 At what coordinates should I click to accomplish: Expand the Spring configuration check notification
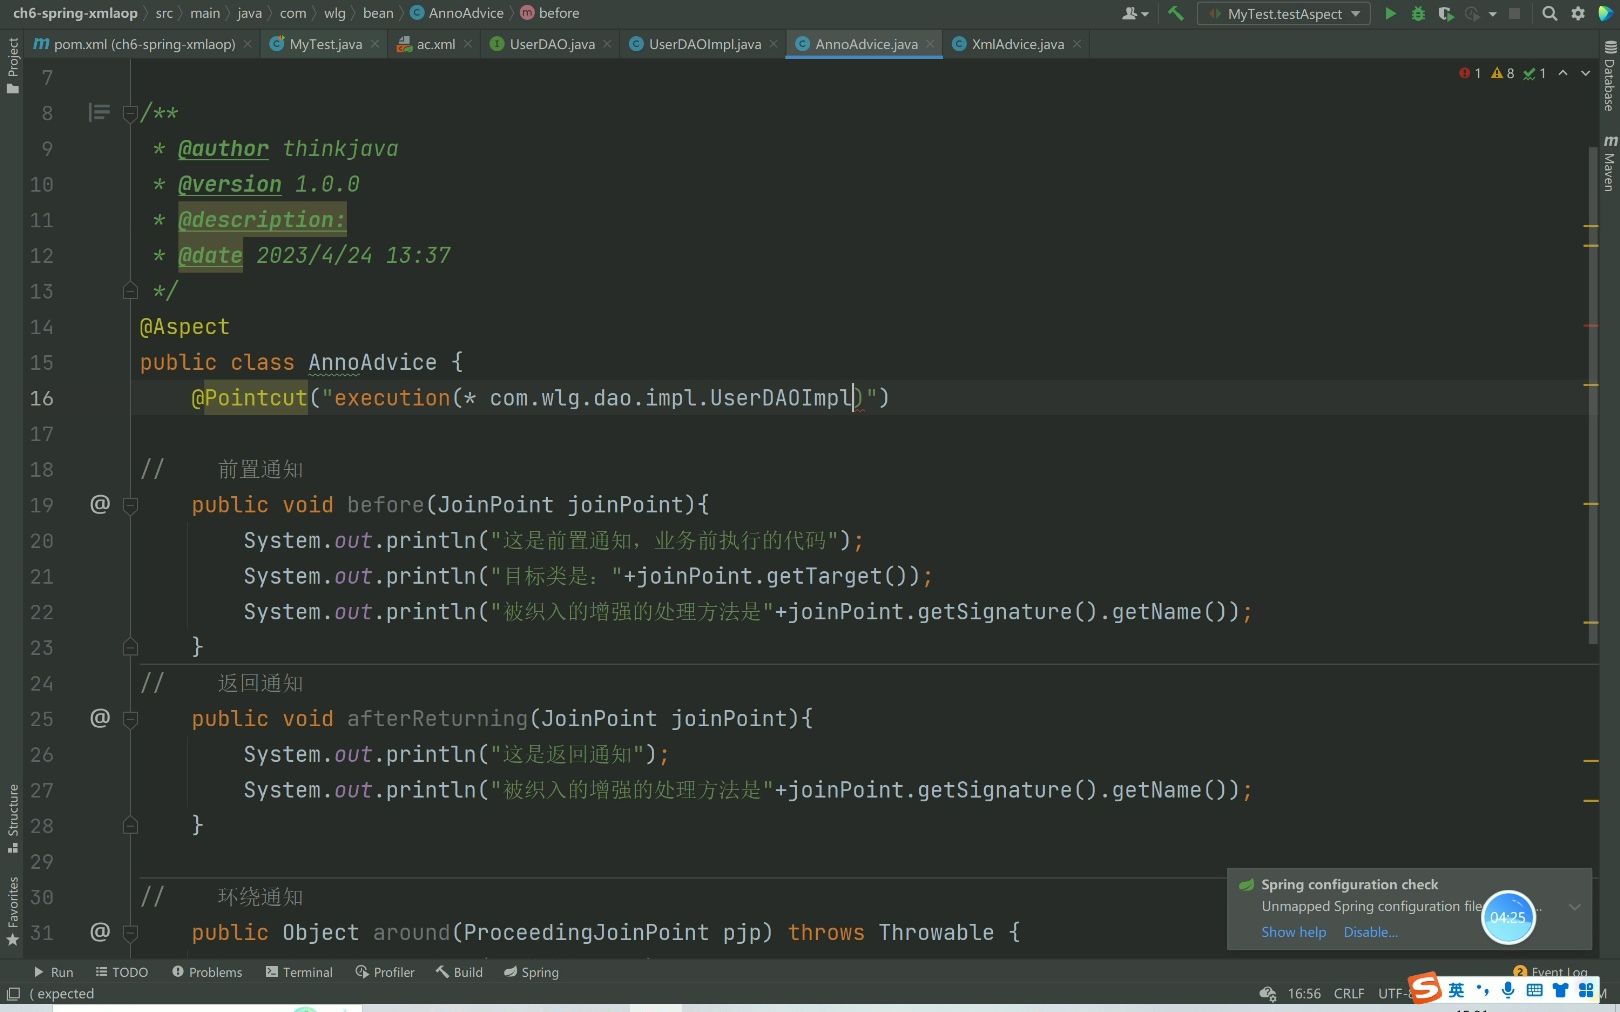click(1574, 907)
